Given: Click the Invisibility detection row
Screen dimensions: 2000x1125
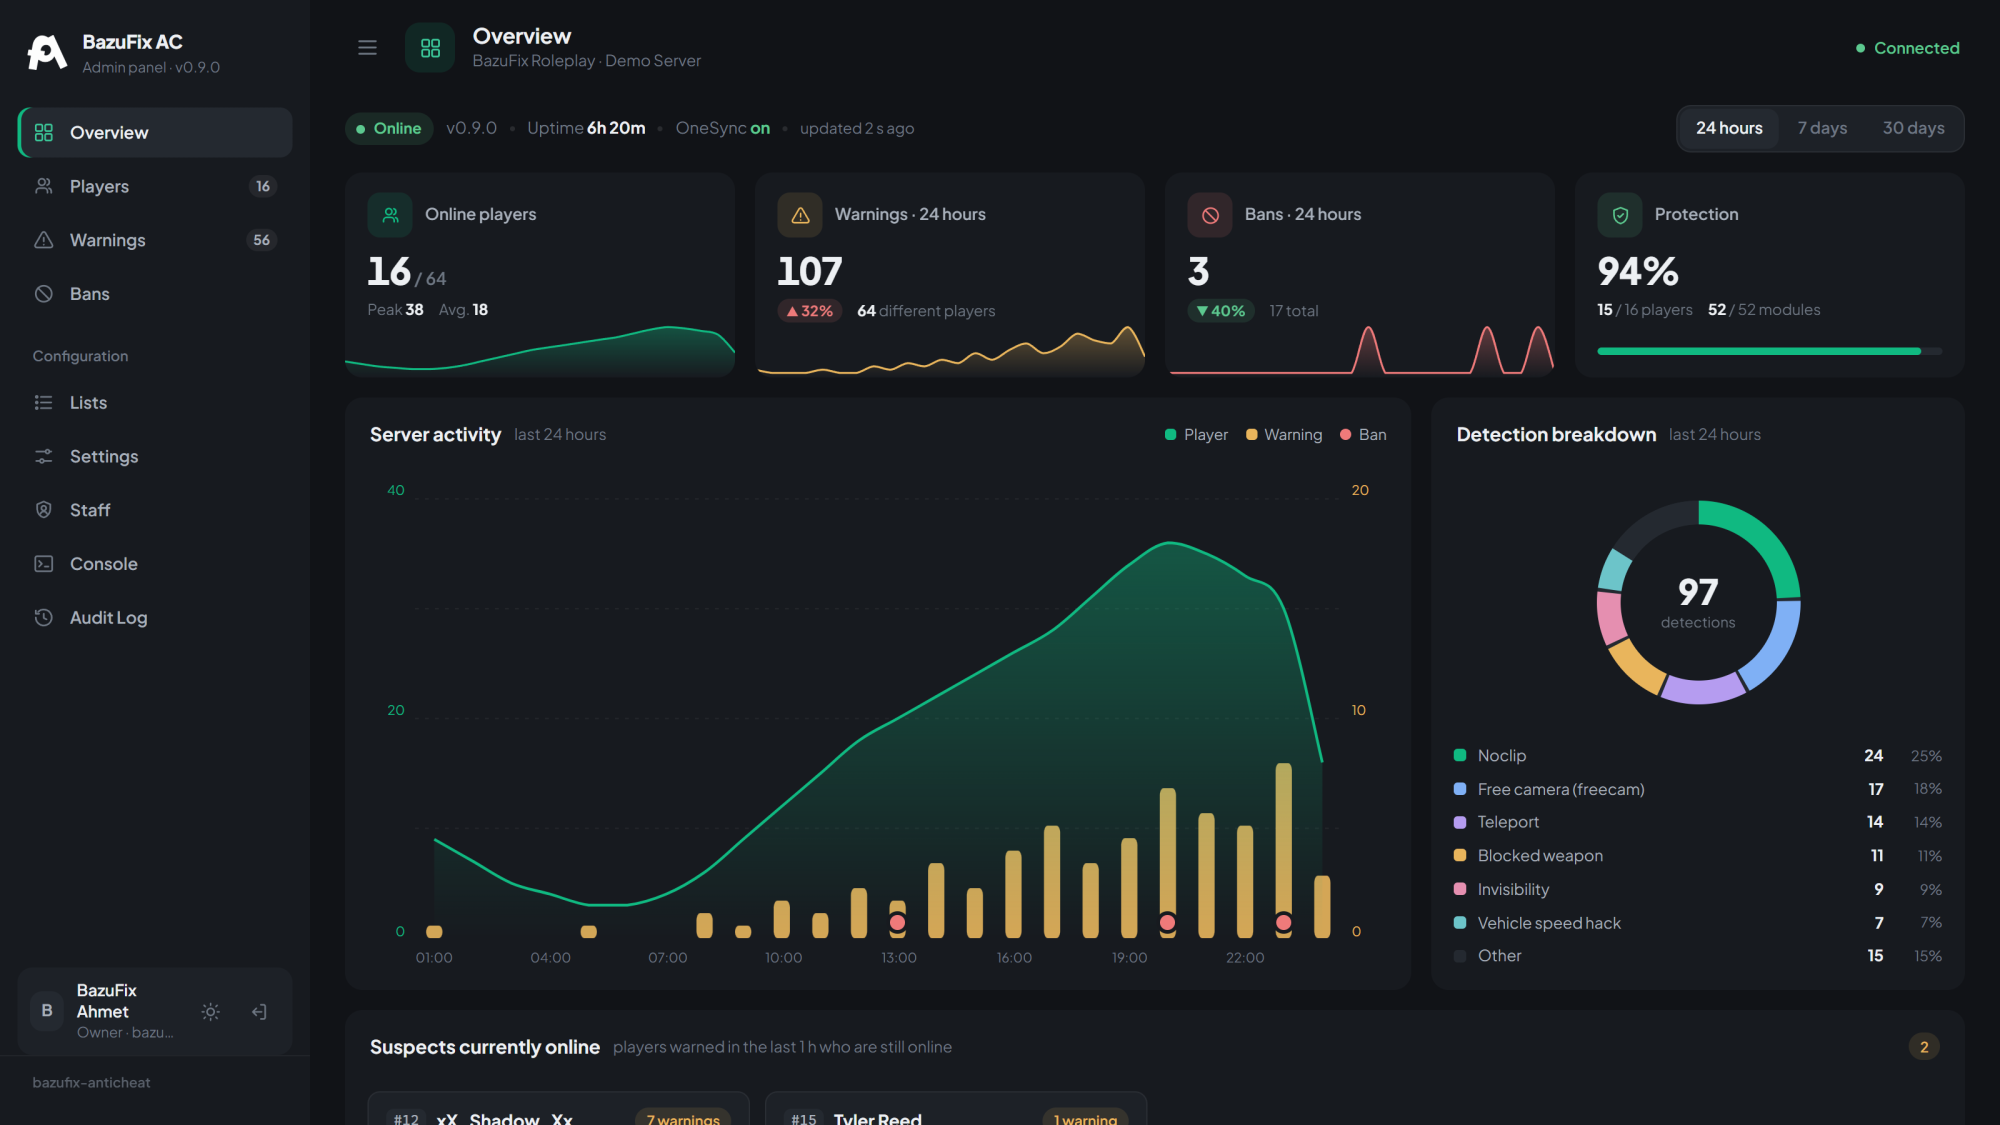Looking at the screenshot, I should click(1697, 889).
